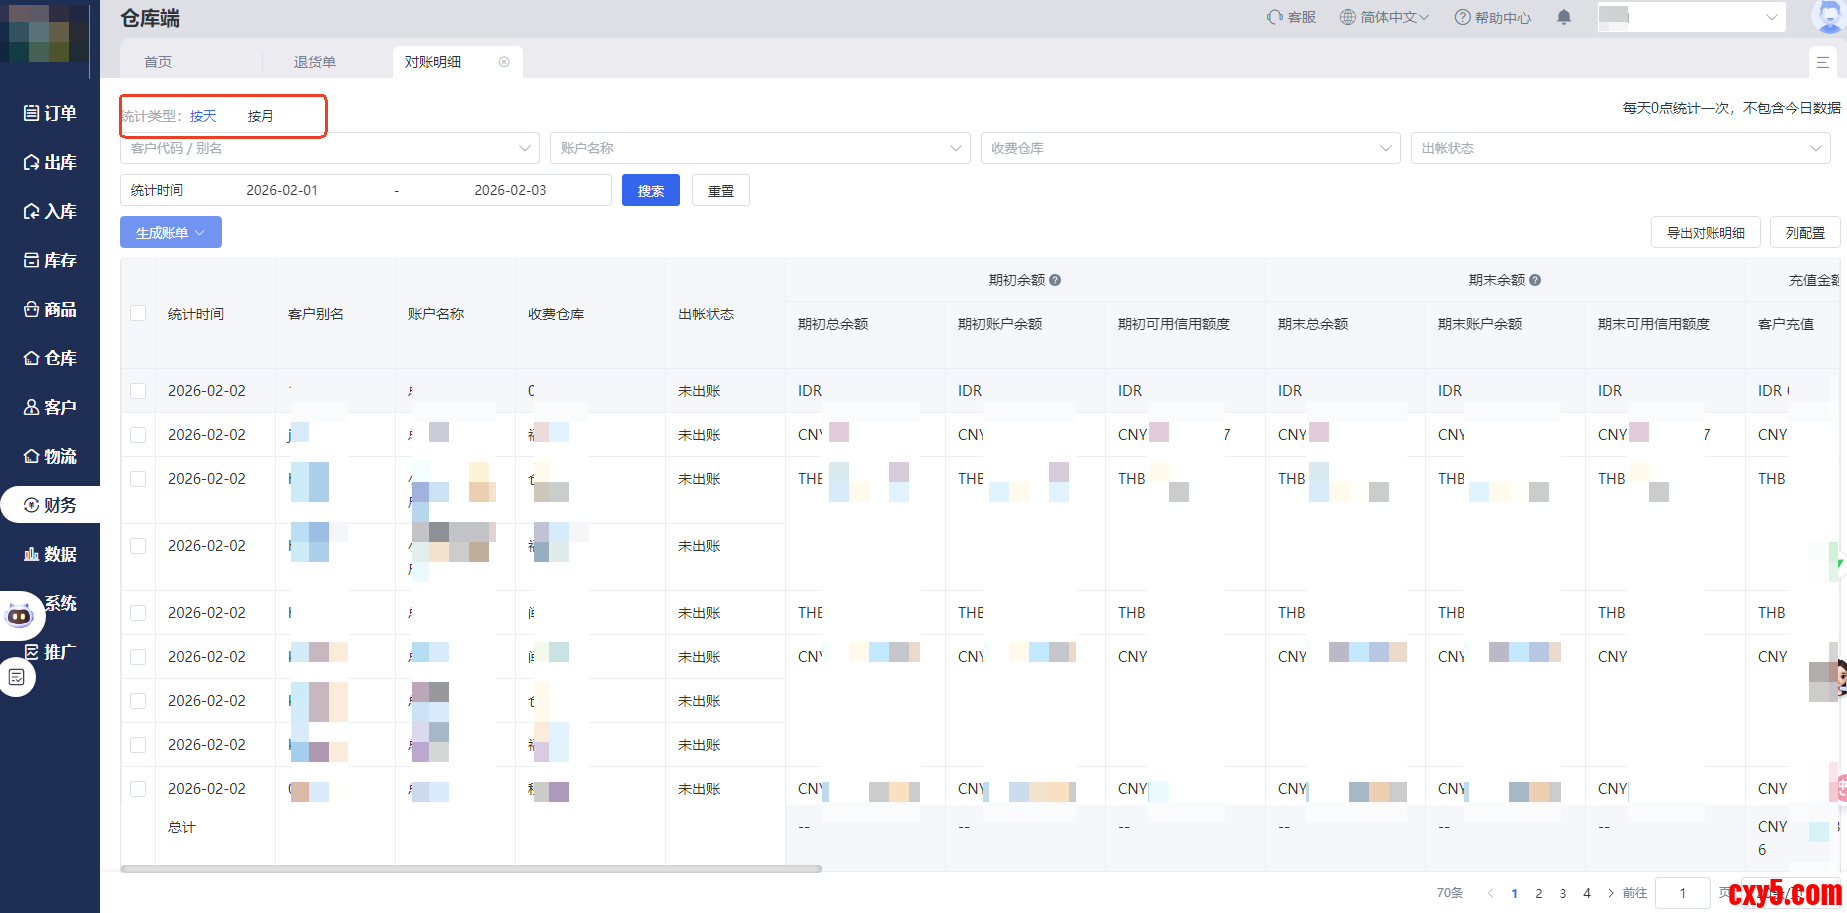This screenshot has width=1847, height=913.
Task: Click the 导出对账明细 button
Action: coord(1705,232)
